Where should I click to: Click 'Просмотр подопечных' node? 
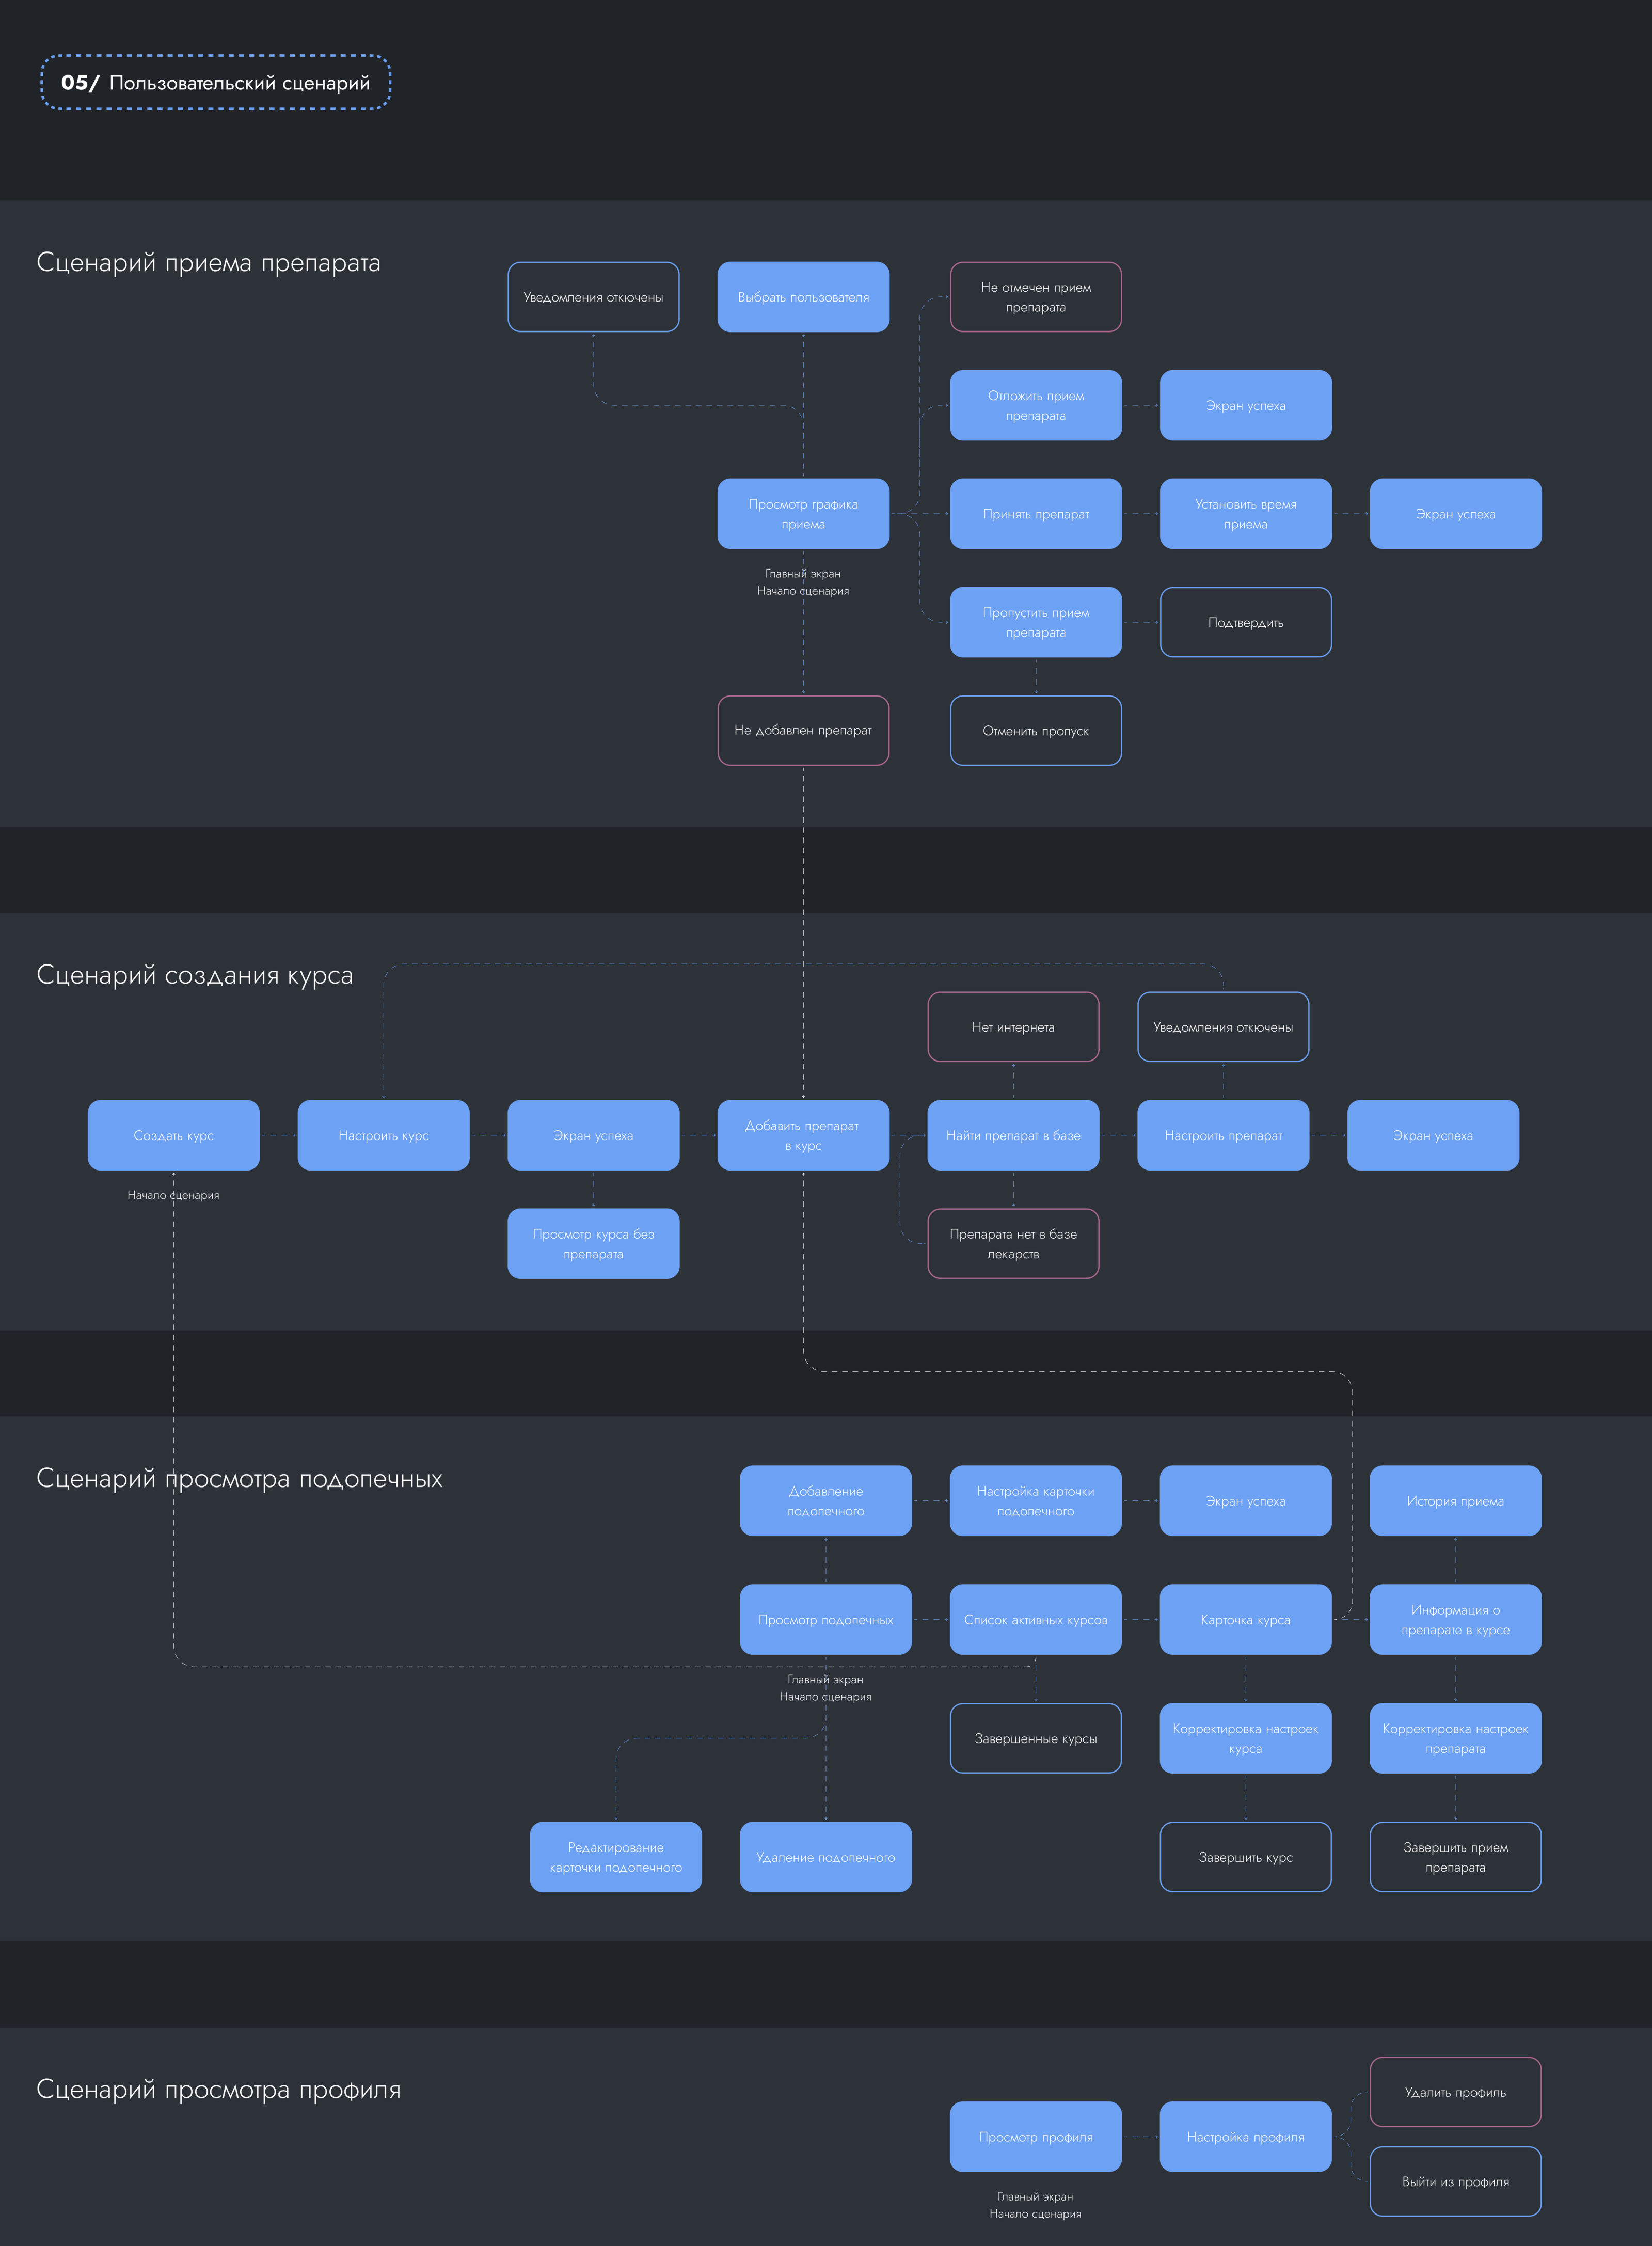pyautogui.click(x=825, y=1620)
